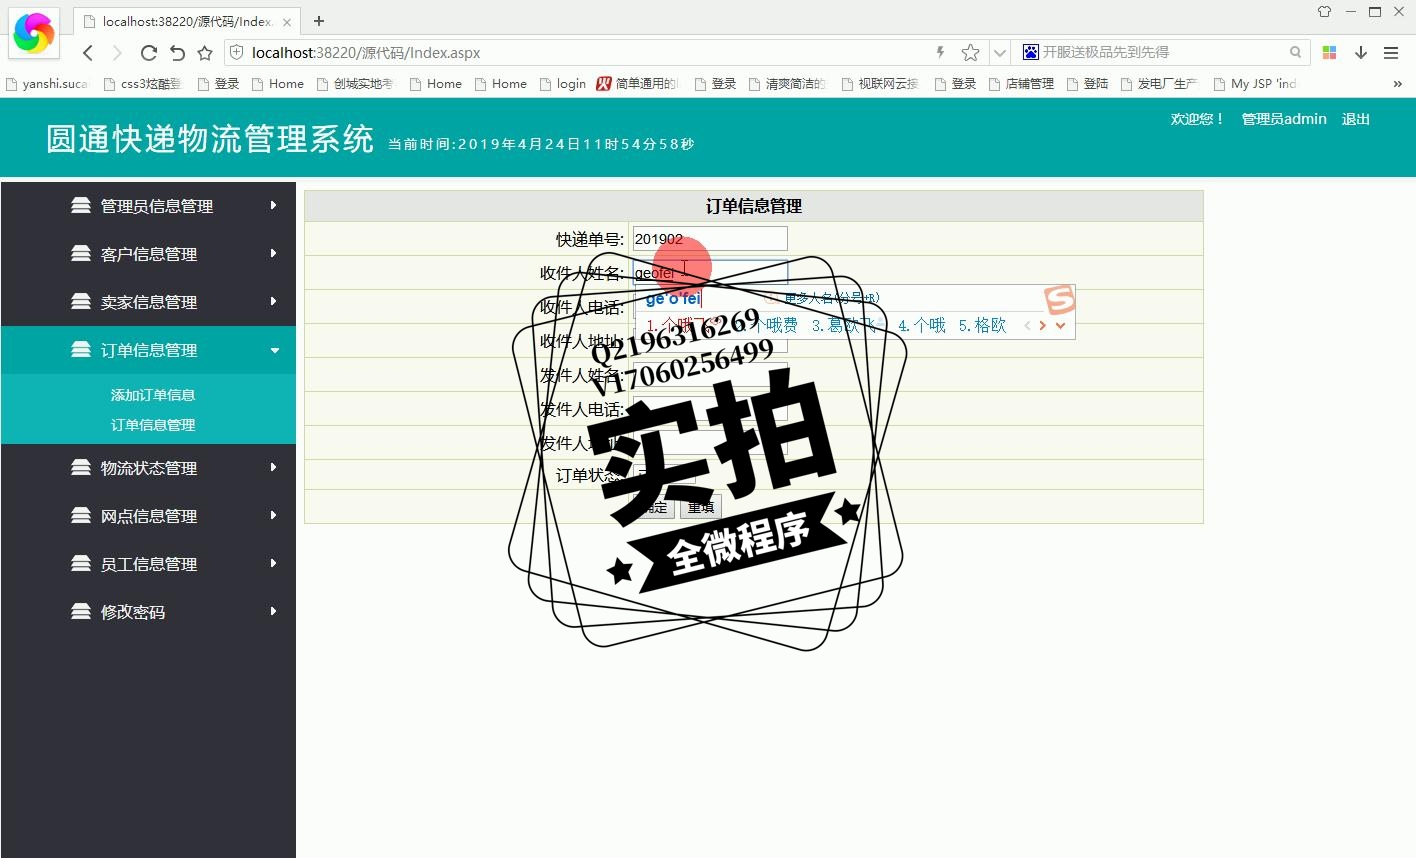Open address bar history dropdown arrow

999,52
